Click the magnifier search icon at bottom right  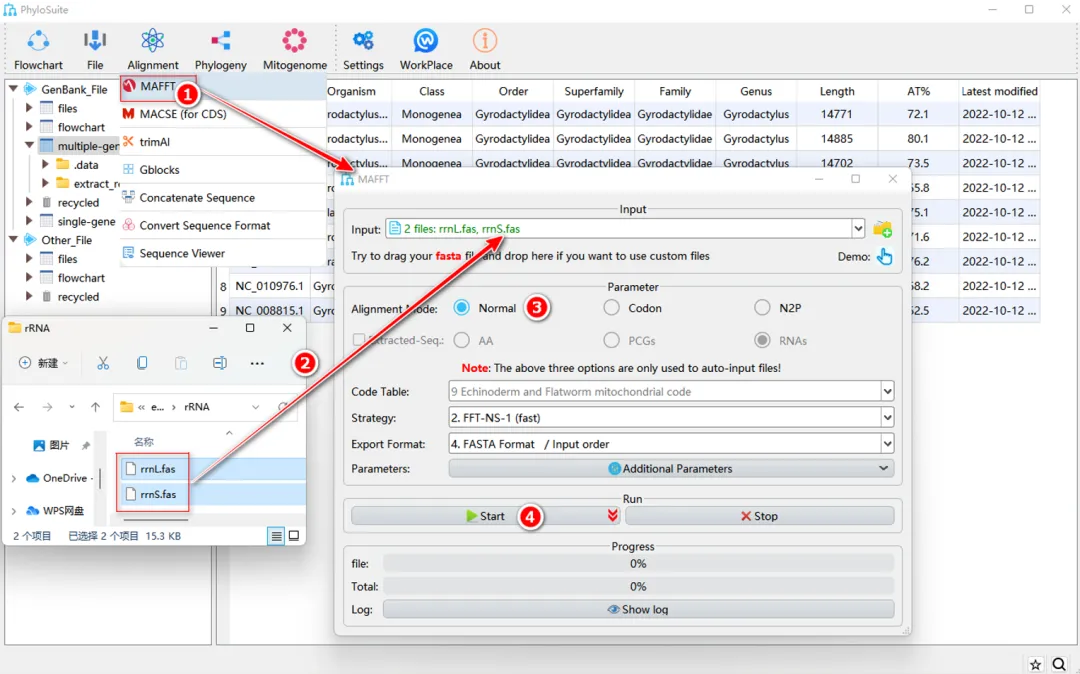coord(1059,664)
